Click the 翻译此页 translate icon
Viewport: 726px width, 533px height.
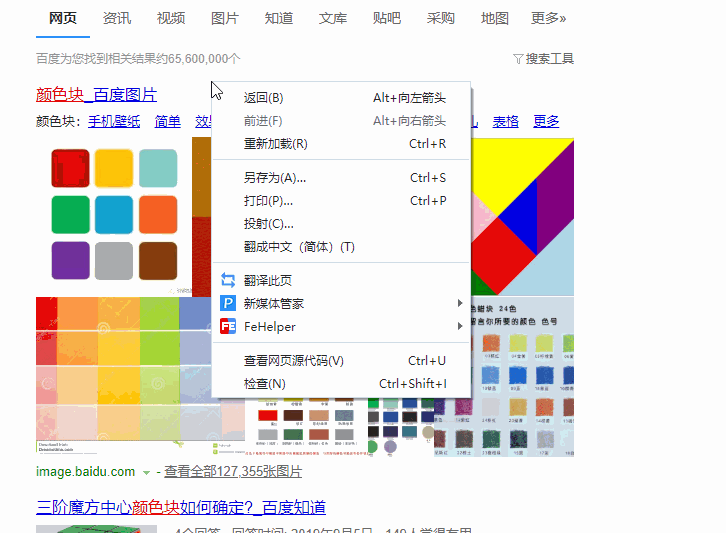[x=228, y=280]
